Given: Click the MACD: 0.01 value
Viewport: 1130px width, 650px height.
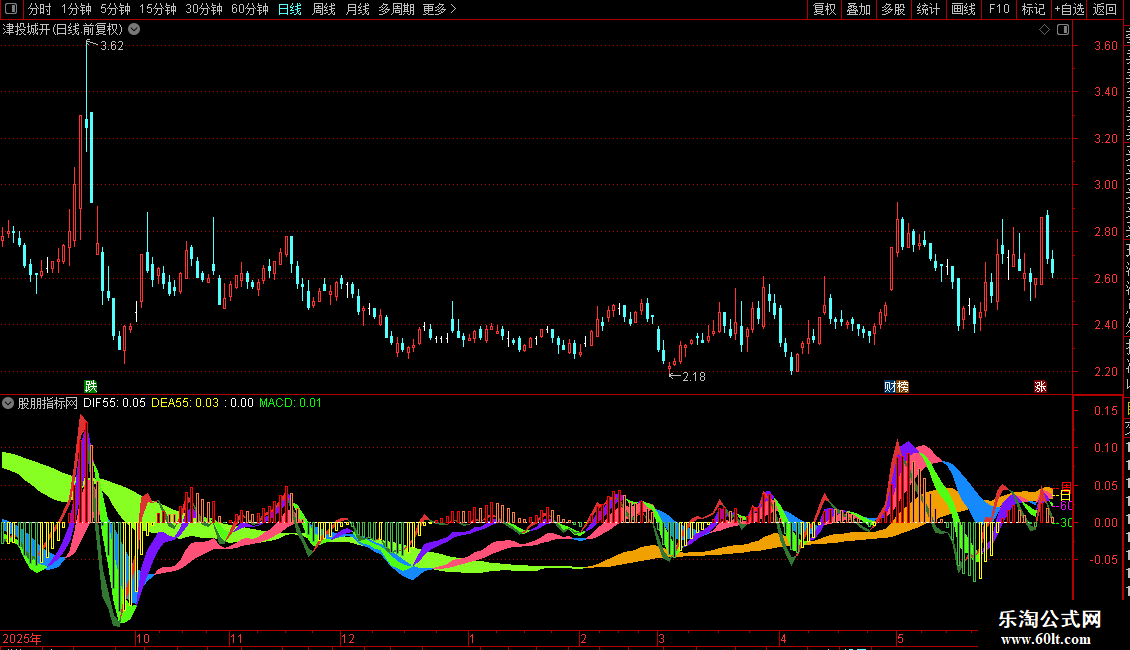Looking at the screenshot, I should [x=290, y=403].
